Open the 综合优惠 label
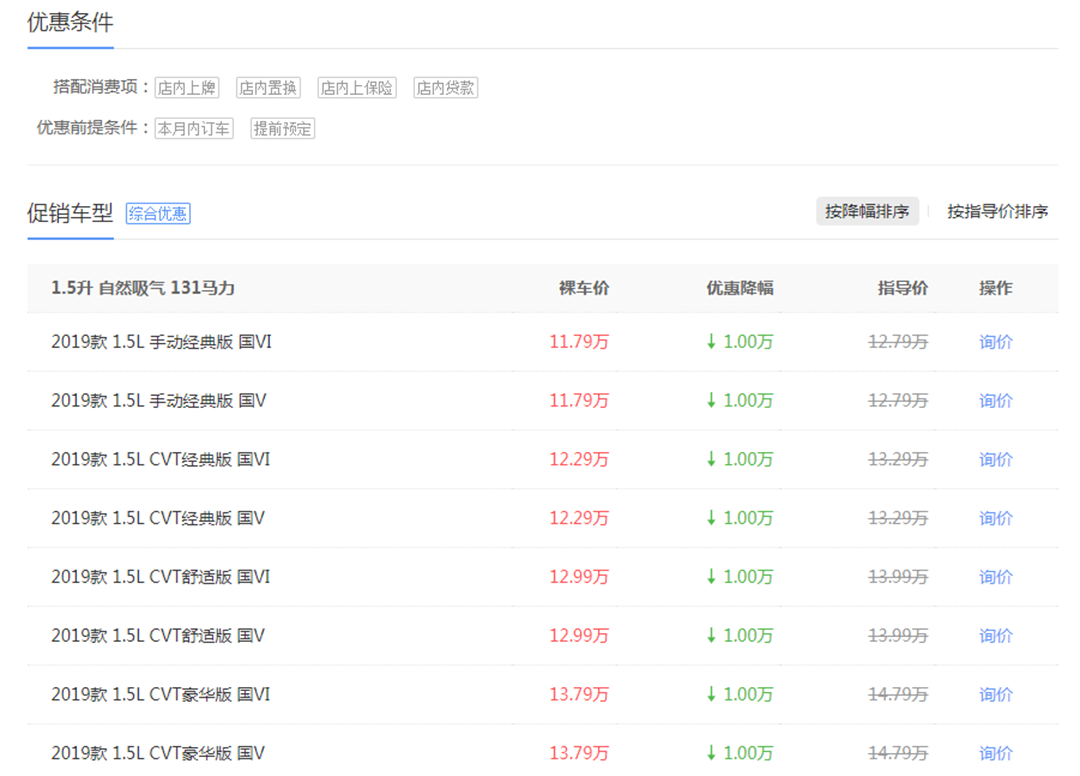 point(158,213)
